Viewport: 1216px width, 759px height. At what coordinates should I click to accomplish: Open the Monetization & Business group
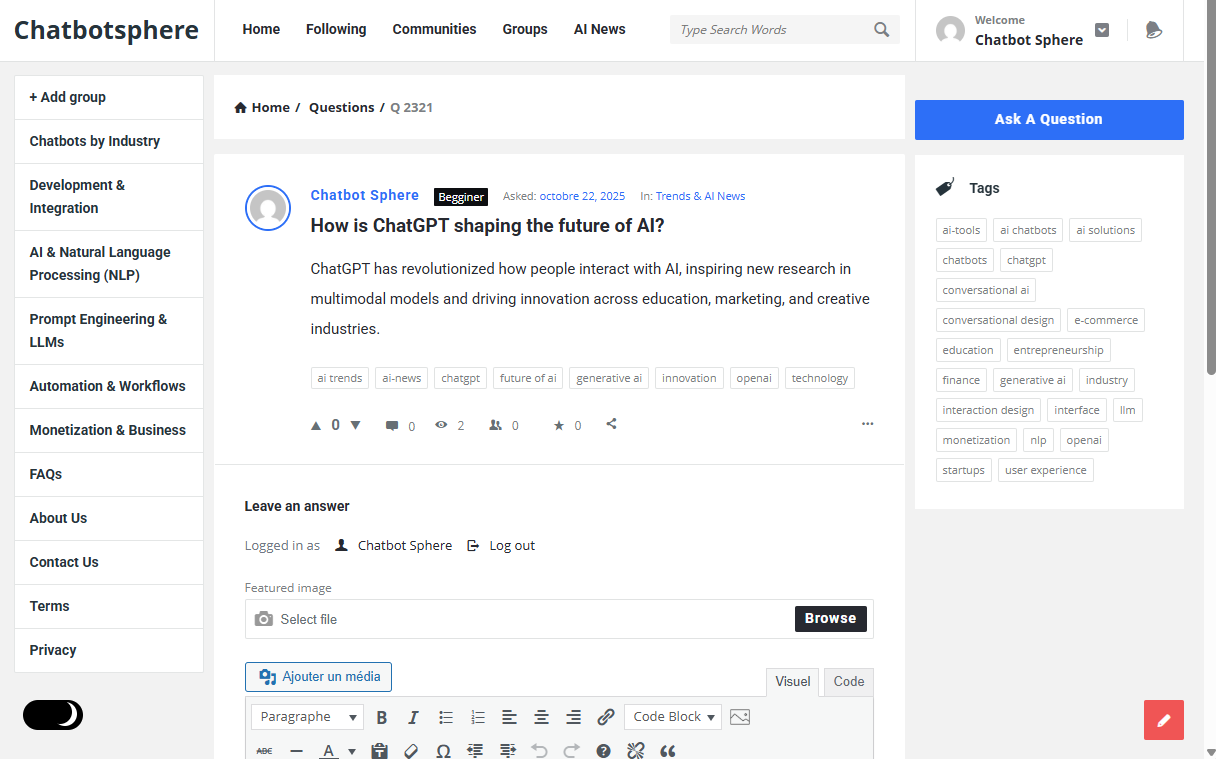point(109,430)
